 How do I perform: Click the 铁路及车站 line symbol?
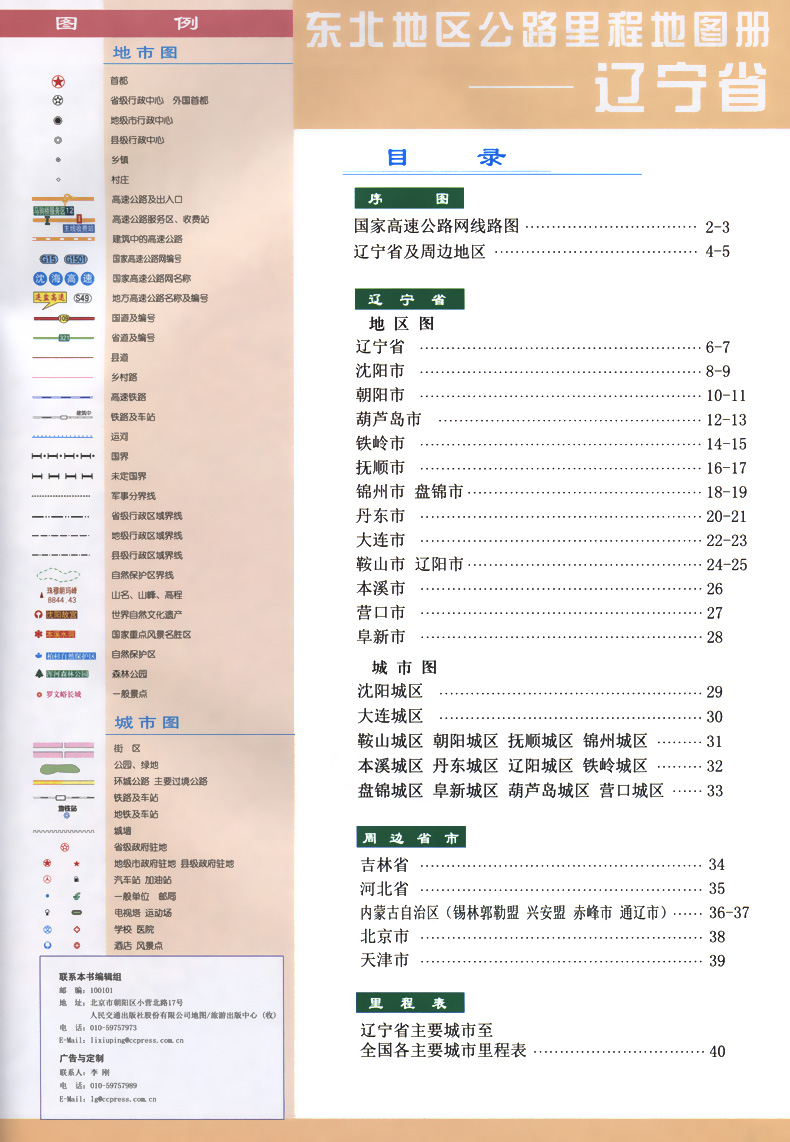coord(63,417)
